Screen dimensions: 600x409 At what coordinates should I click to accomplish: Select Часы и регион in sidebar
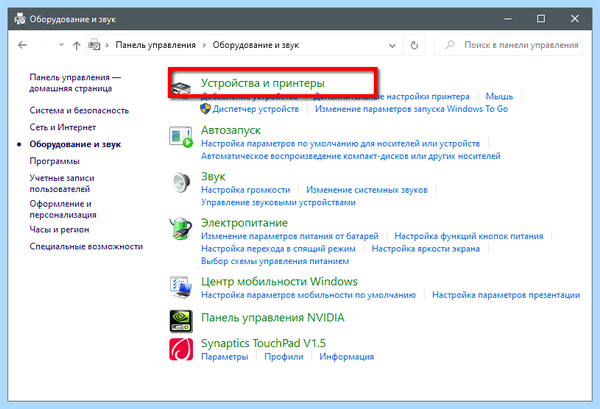click(x=59, y=230)
